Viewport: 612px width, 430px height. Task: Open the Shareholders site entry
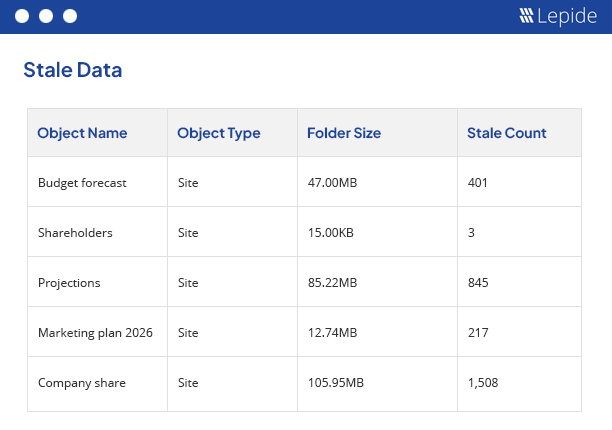coord(75,233)
